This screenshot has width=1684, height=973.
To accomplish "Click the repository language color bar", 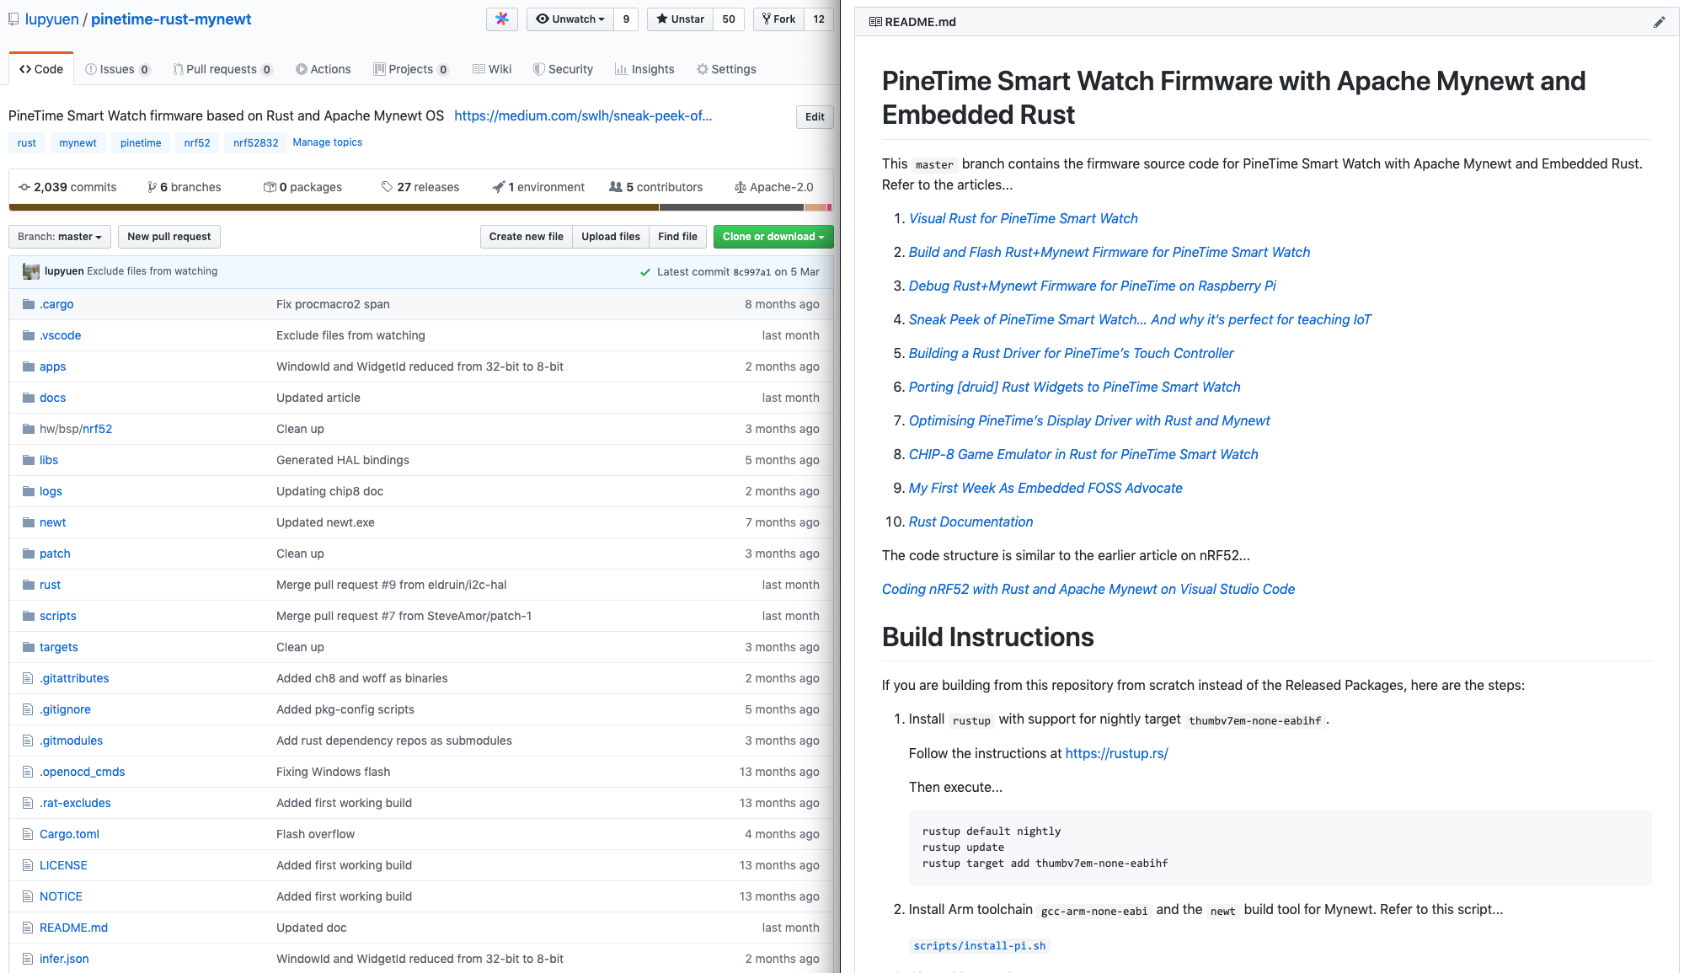I will (x=420, y=208).
